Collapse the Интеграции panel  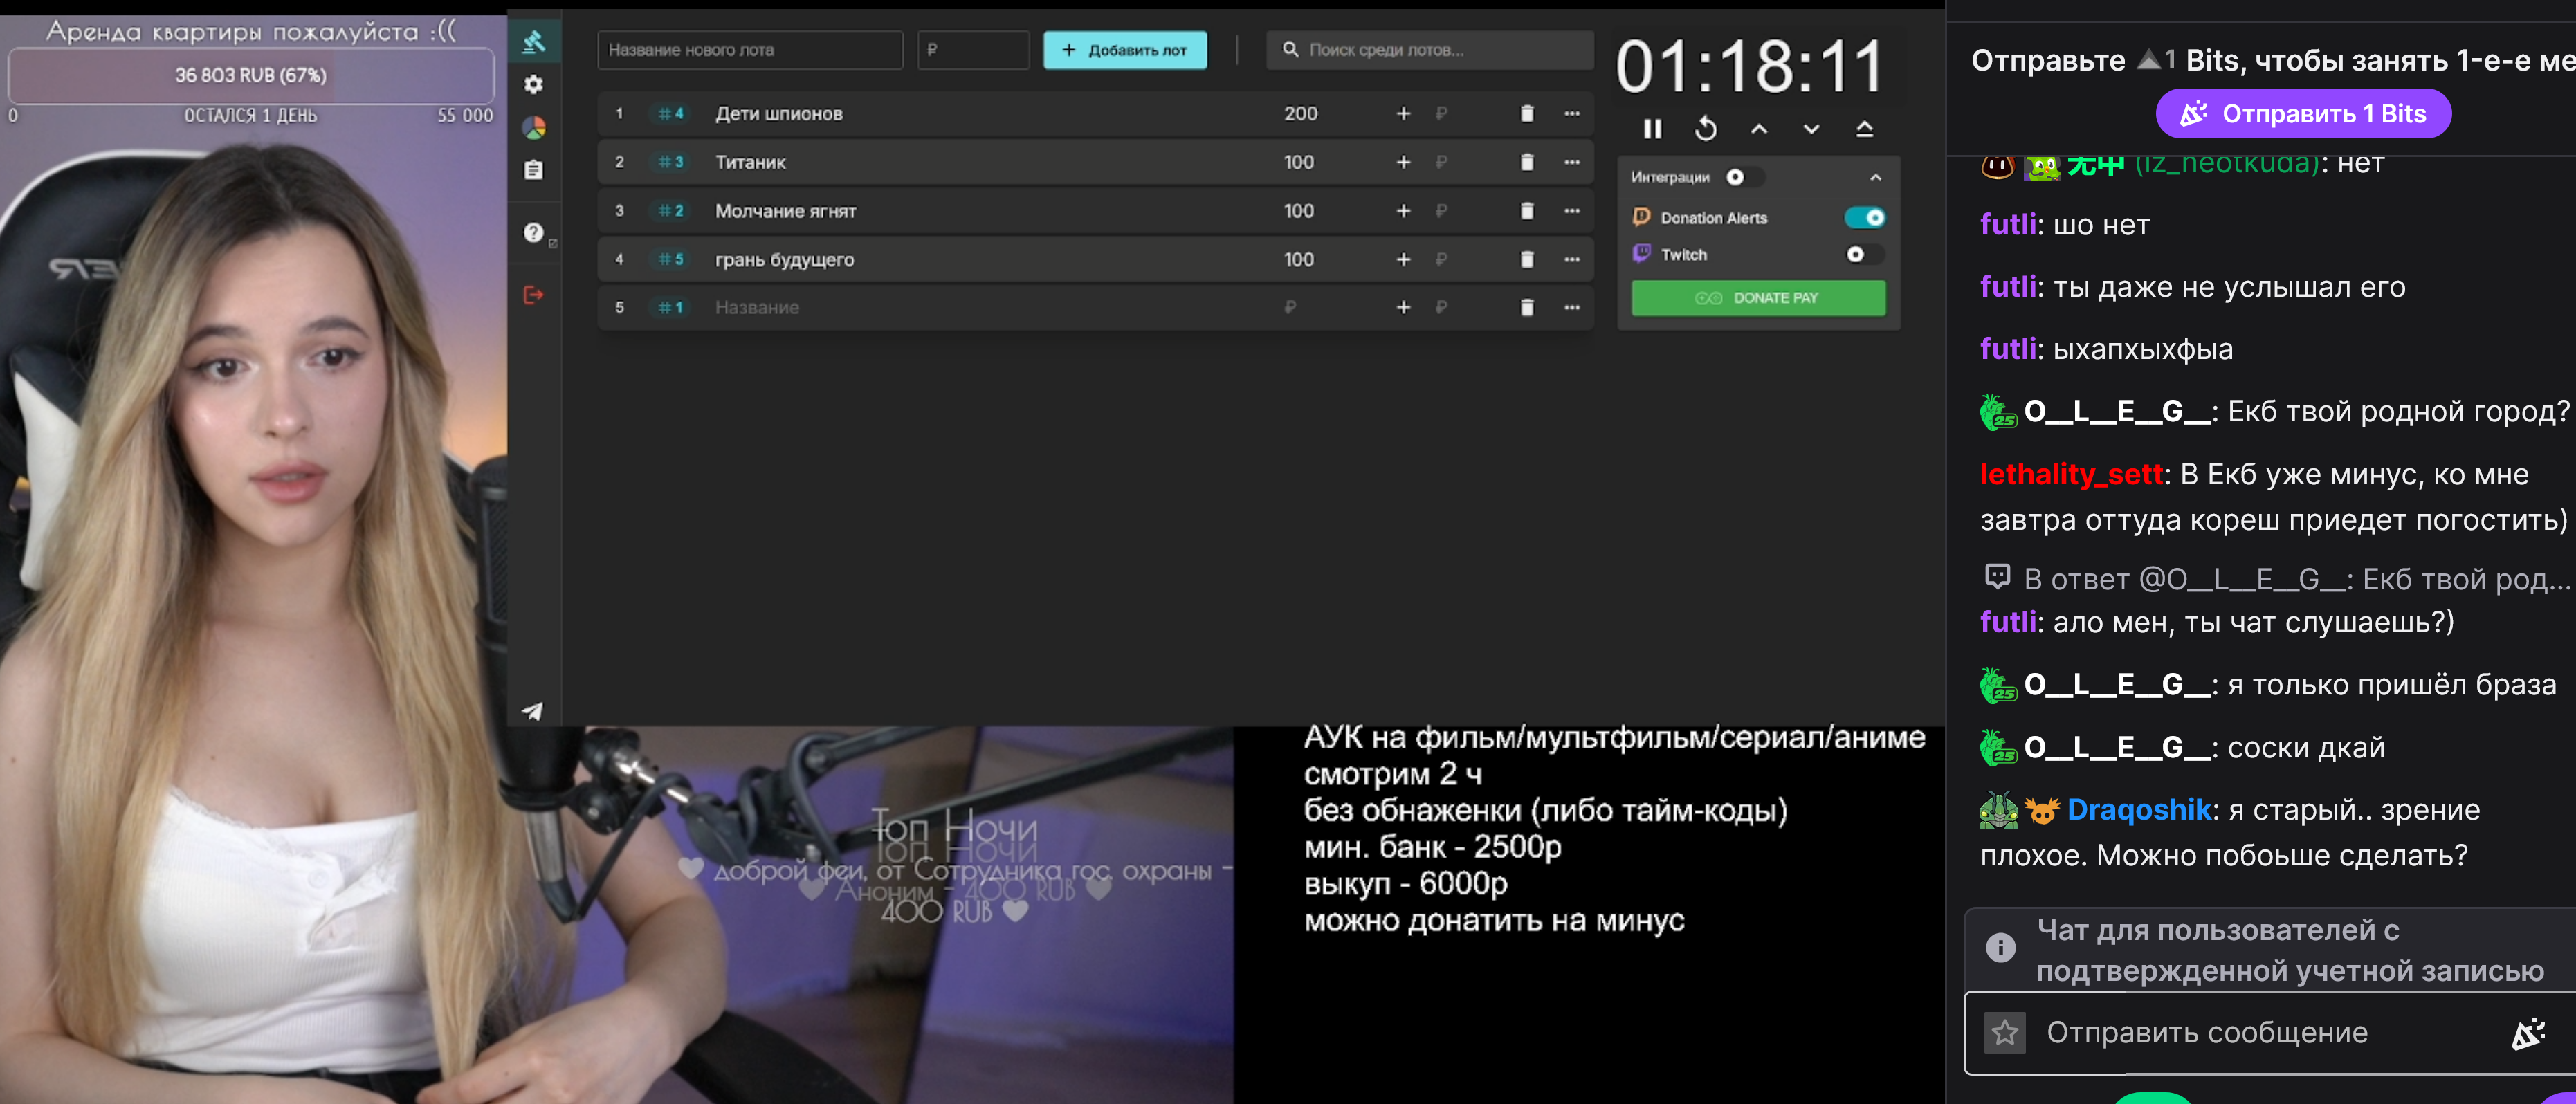pyautogui.click(x=1875, y=177)
